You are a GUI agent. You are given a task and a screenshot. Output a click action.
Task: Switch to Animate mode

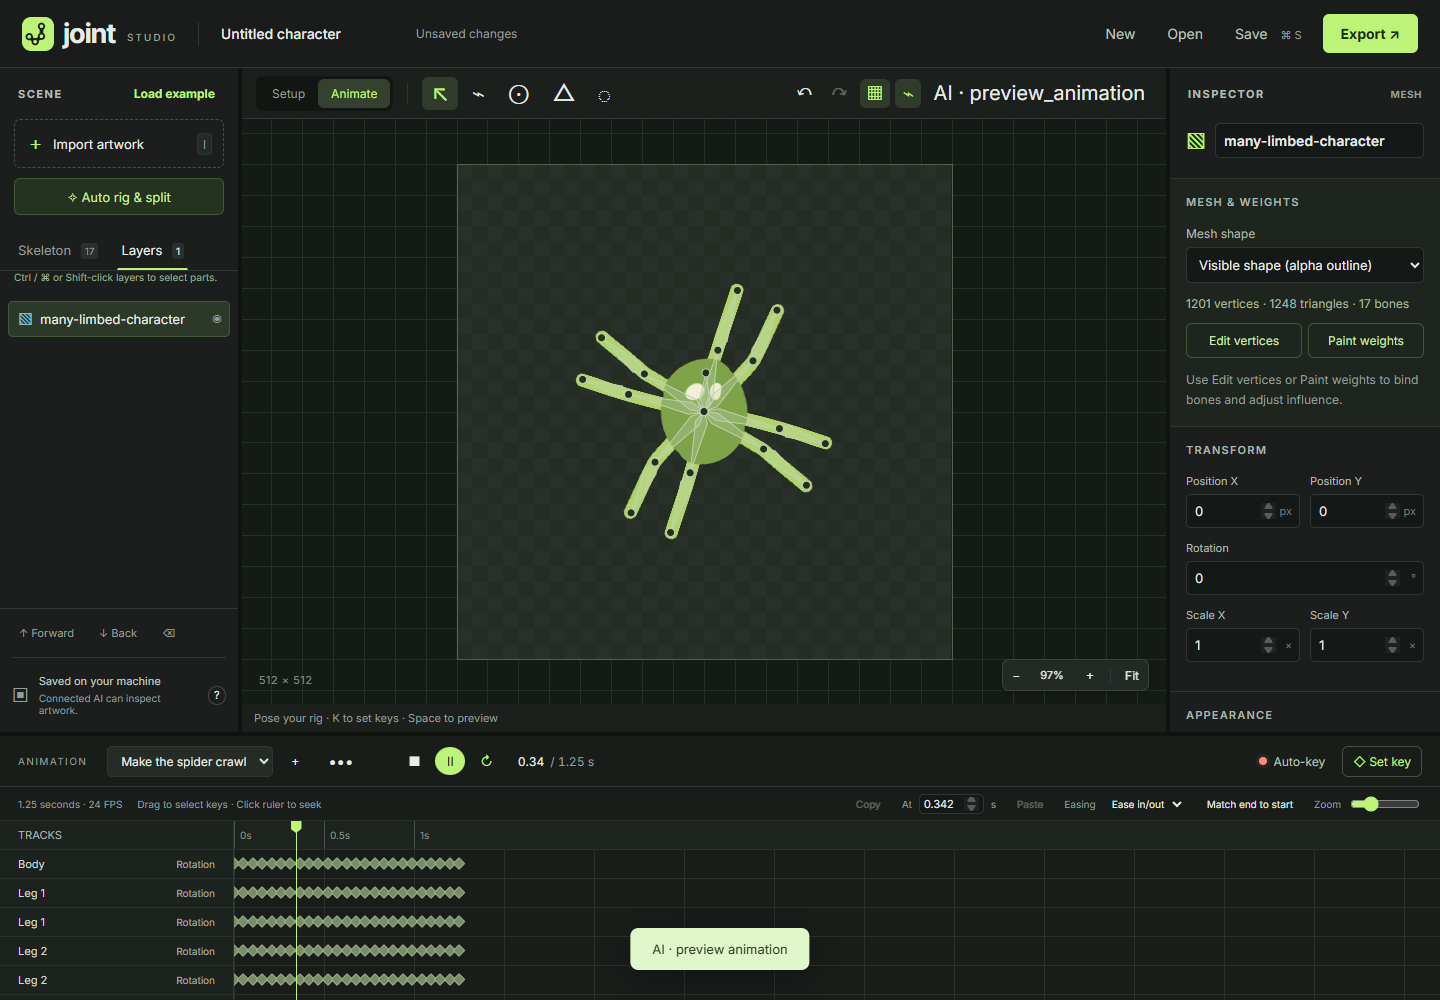(x=354, y=94)
